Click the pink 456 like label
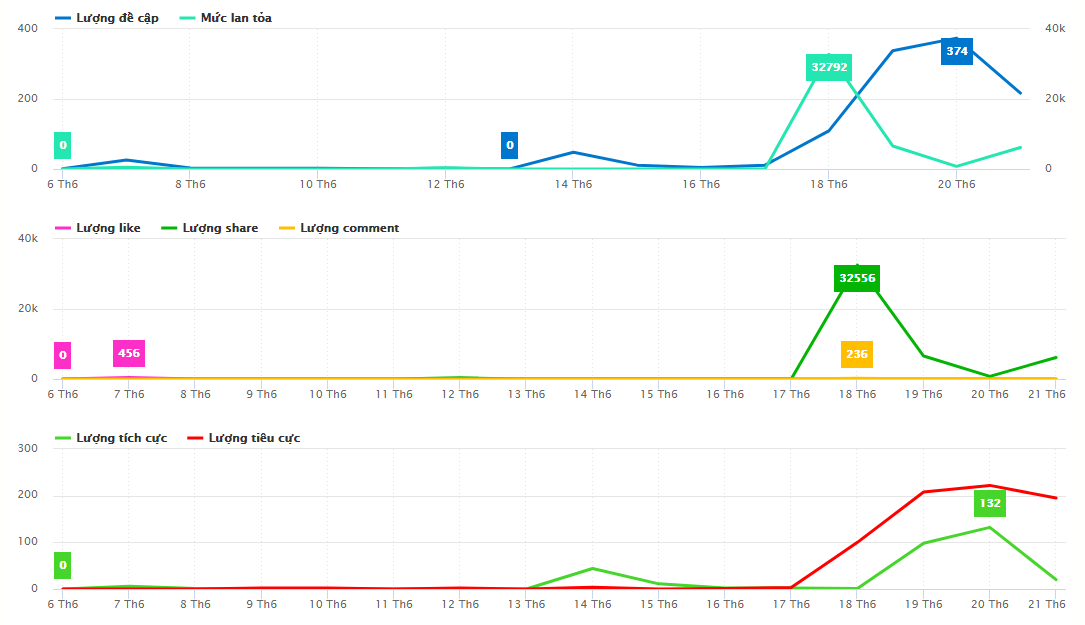This screenshot has height=625, width=1085. click(129, 353)
